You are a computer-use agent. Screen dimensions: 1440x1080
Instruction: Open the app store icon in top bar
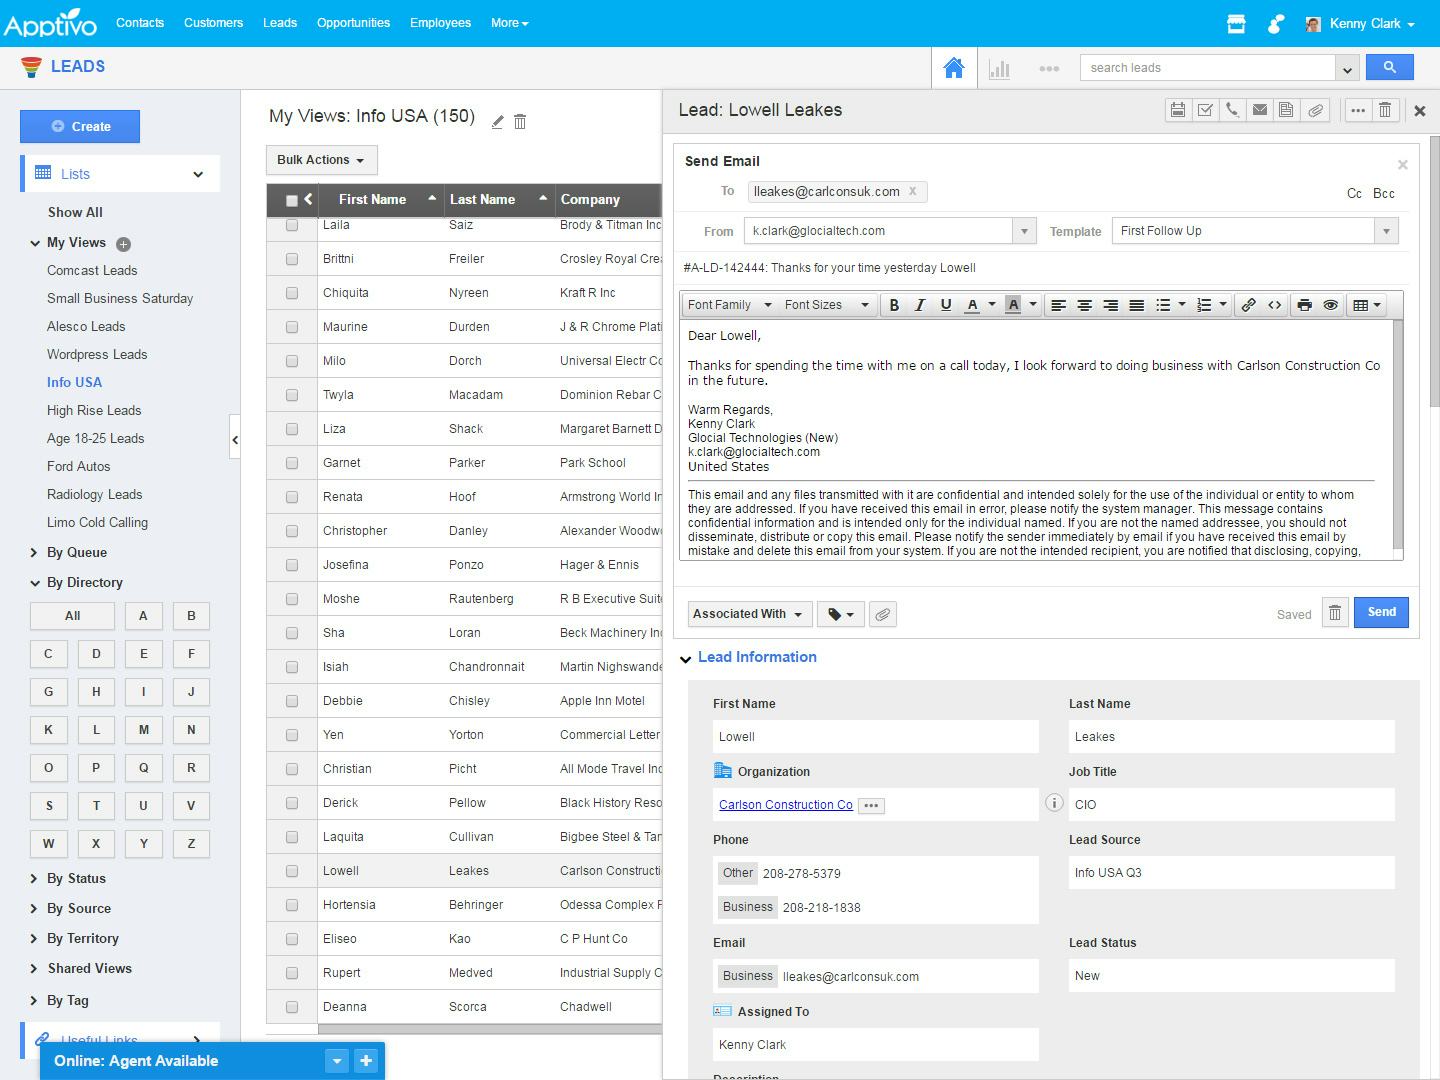click(1236, 24)
